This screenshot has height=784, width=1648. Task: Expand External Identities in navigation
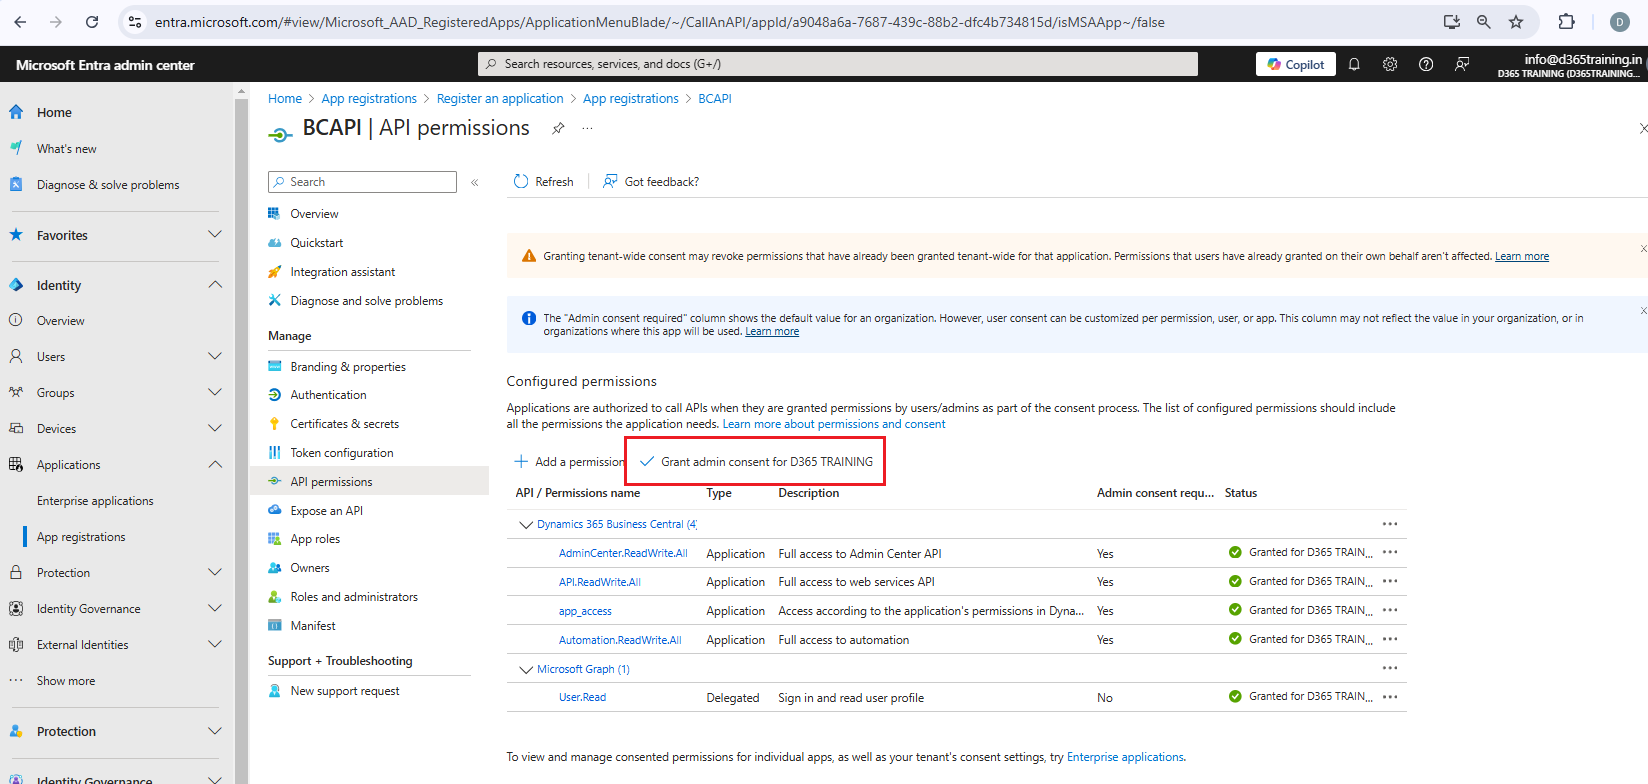(215, 644)
